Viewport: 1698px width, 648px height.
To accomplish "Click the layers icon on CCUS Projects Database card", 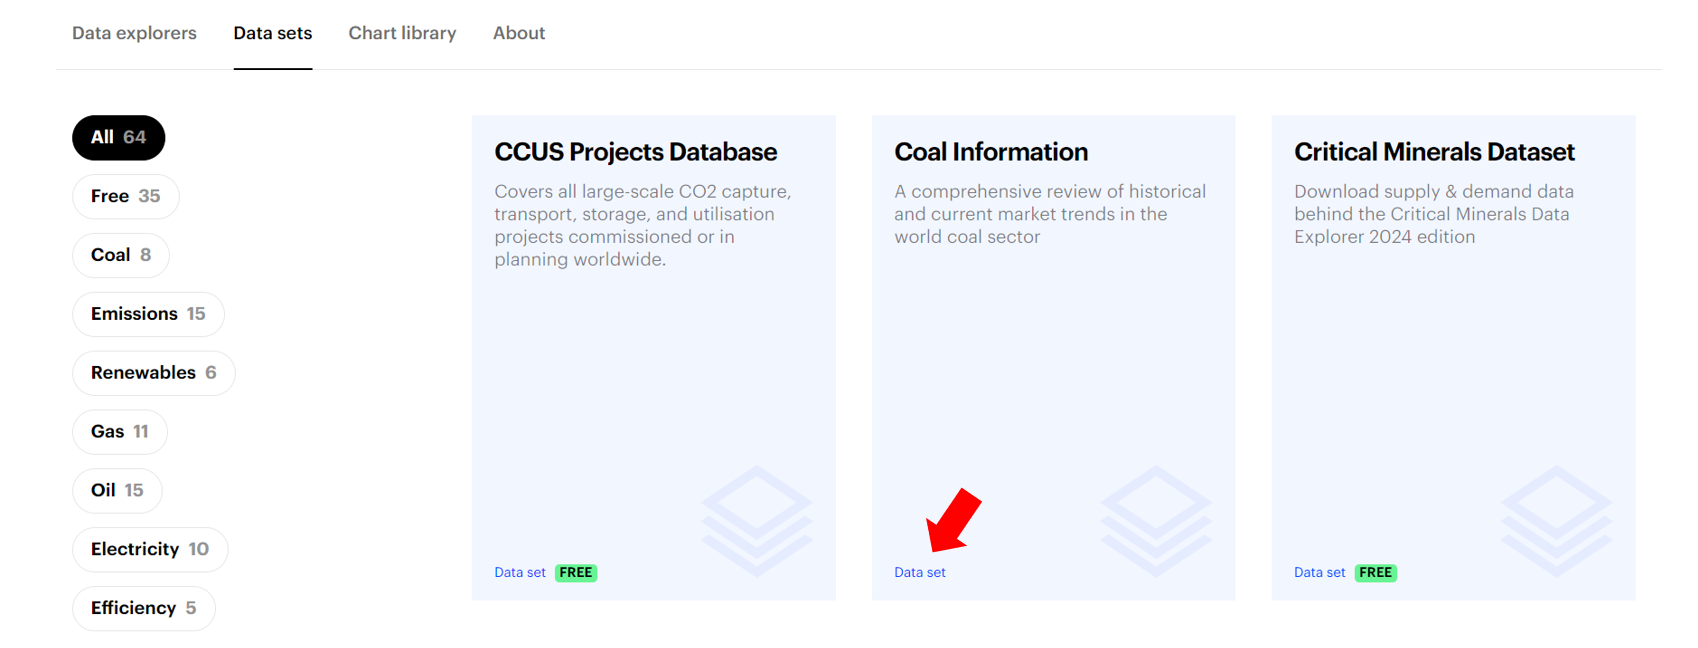I will tap(756, 520).
